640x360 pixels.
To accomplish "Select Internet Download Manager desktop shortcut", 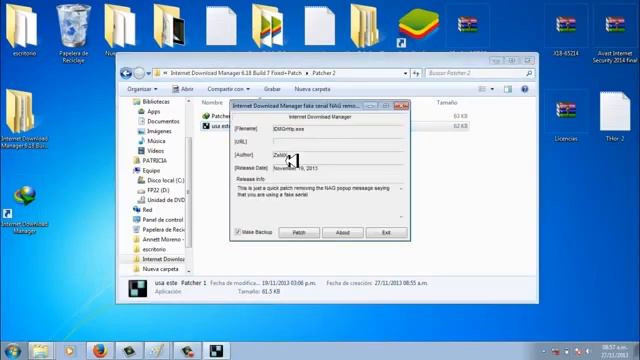I will point(24,210).
